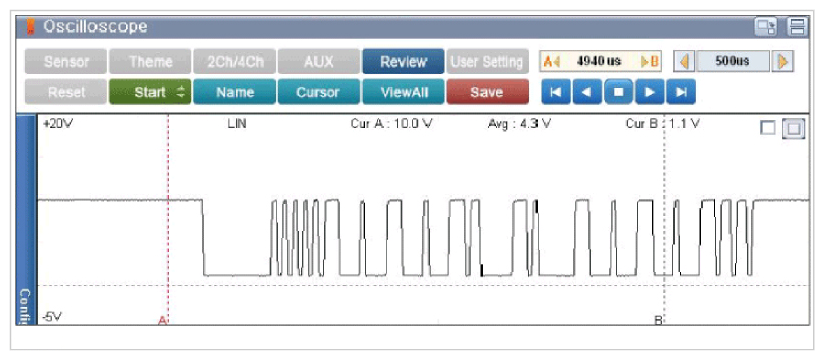Increase time base with right orange arrow
The image size is (824, 360).
point(782,61)
